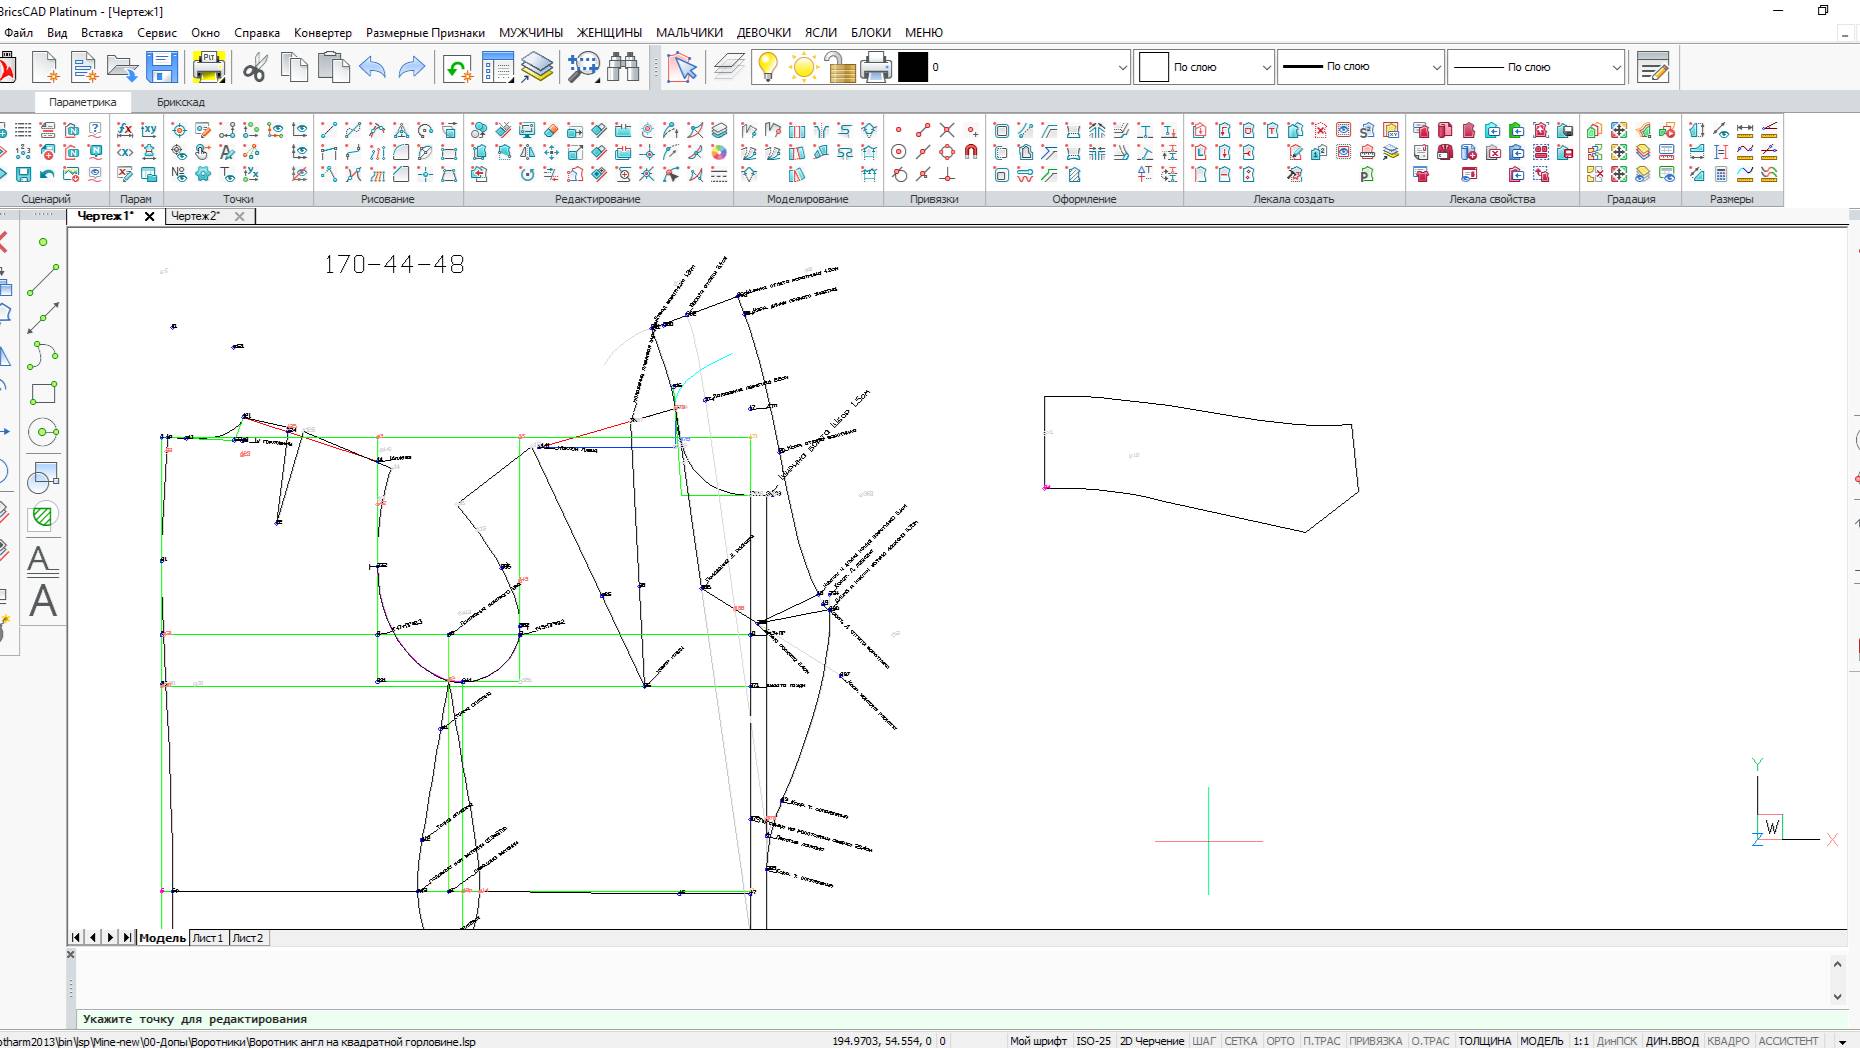Go to last layout with navigation arrow

128,938
